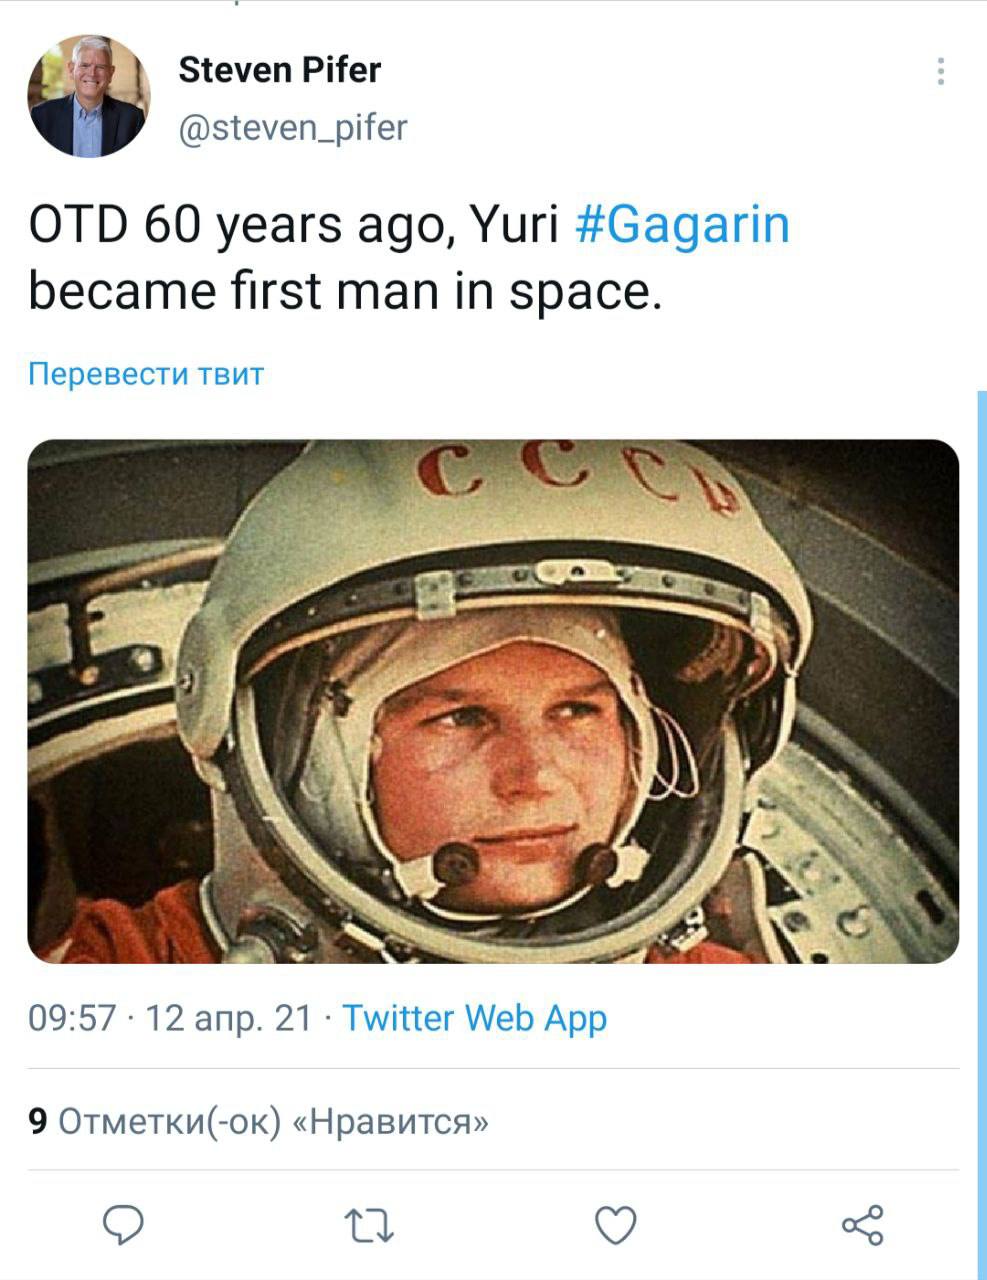Open the Twitter Web App source link

pyautogui.click(x=475, y=1018)
